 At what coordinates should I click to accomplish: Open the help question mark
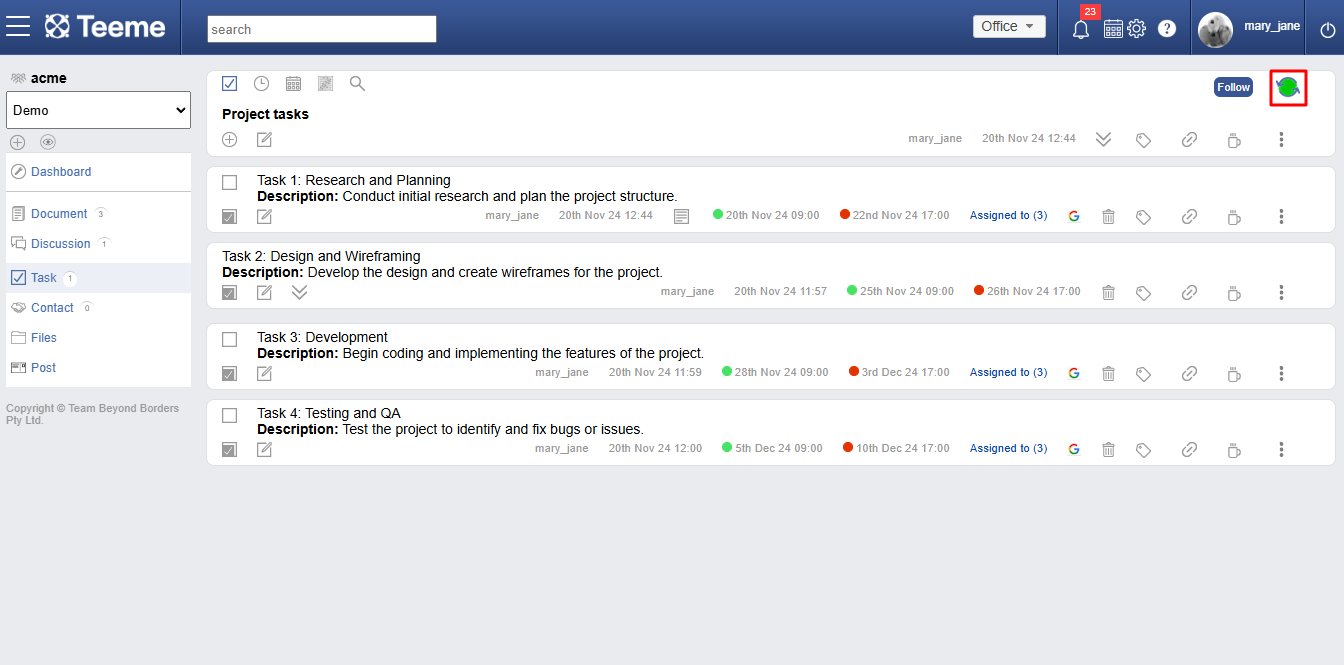pos(1167,29)
